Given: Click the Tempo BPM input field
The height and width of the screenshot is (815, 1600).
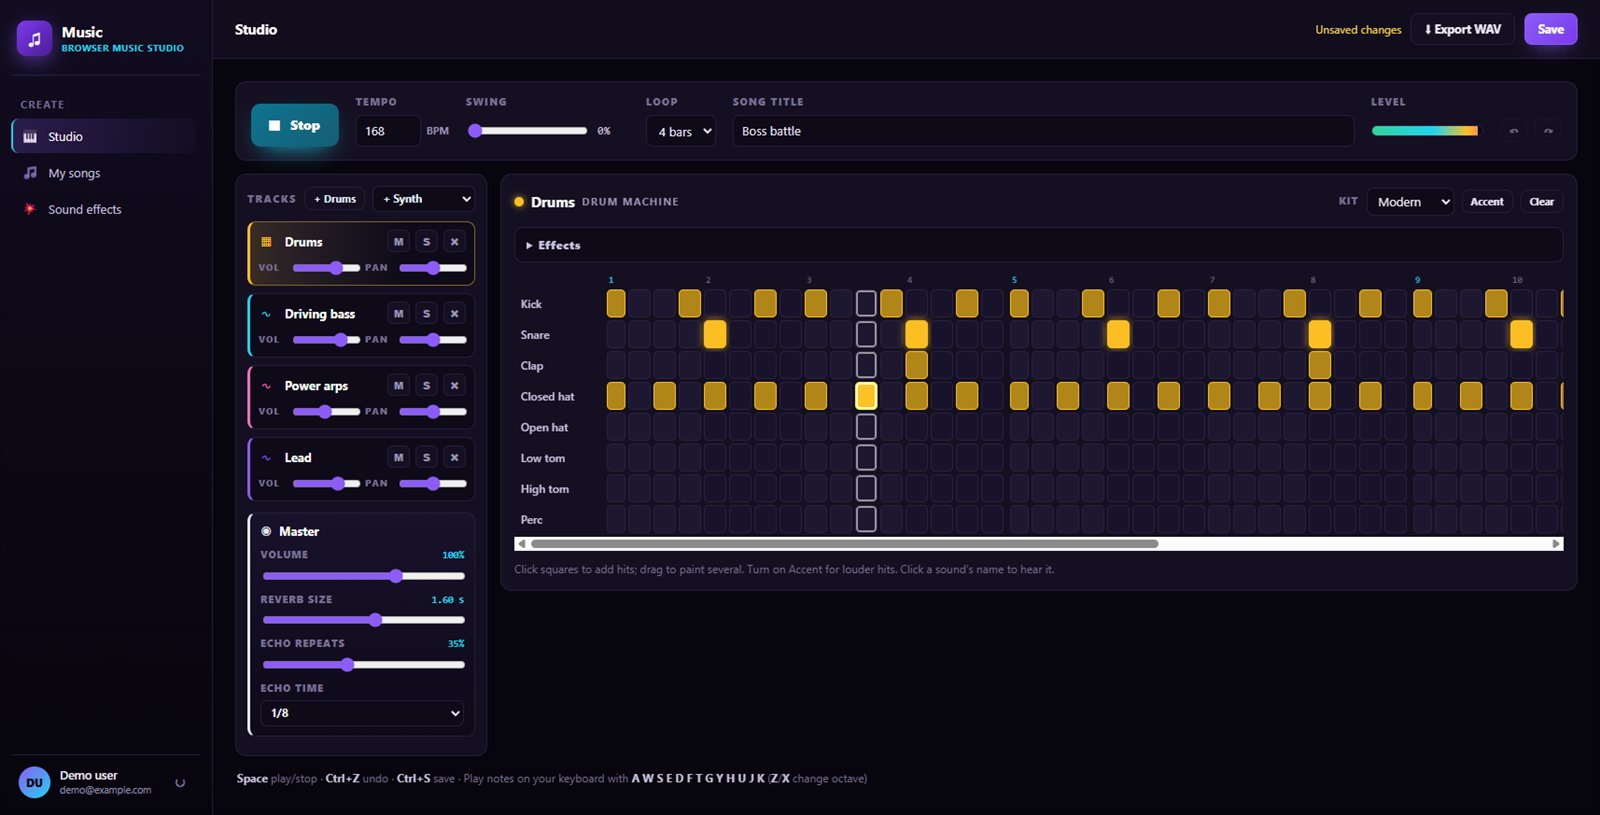Looking at the screenshot, I should [x=388, y=131].
